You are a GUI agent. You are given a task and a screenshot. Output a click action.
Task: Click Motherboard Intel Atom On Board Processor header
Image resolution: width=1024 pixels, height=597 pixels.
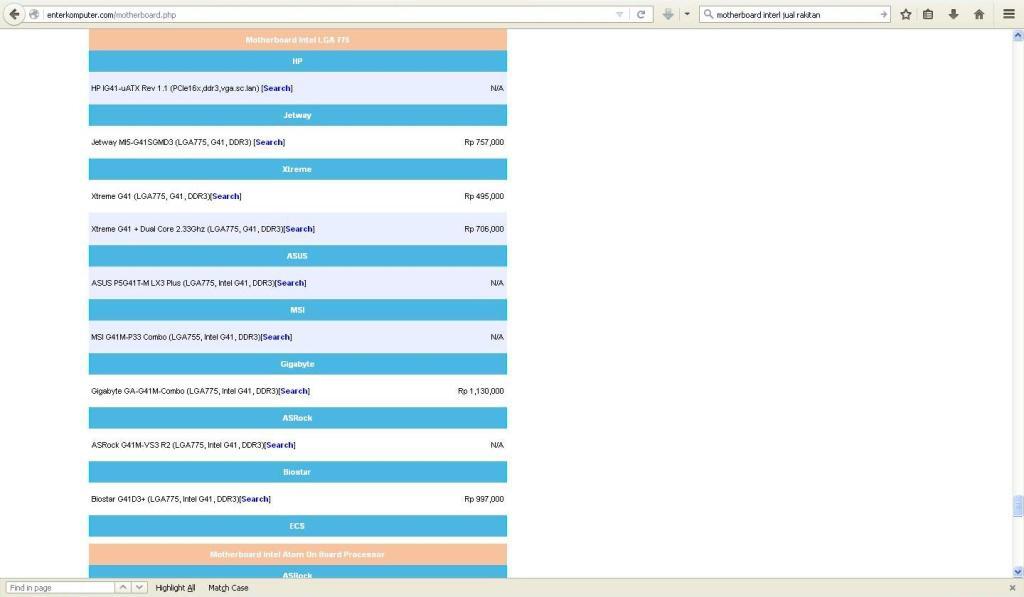[x=298, y=555]
